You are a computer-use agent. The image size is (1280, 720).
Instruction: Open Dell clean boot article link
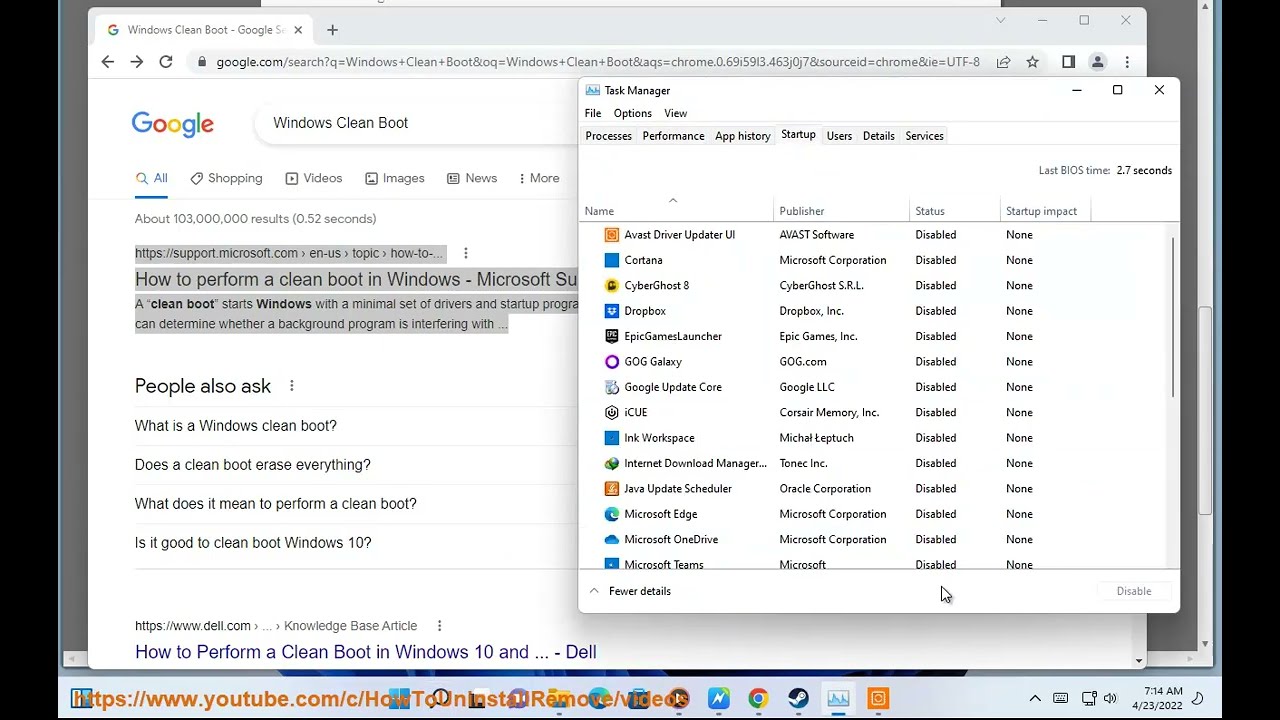(x=366, y=652)
